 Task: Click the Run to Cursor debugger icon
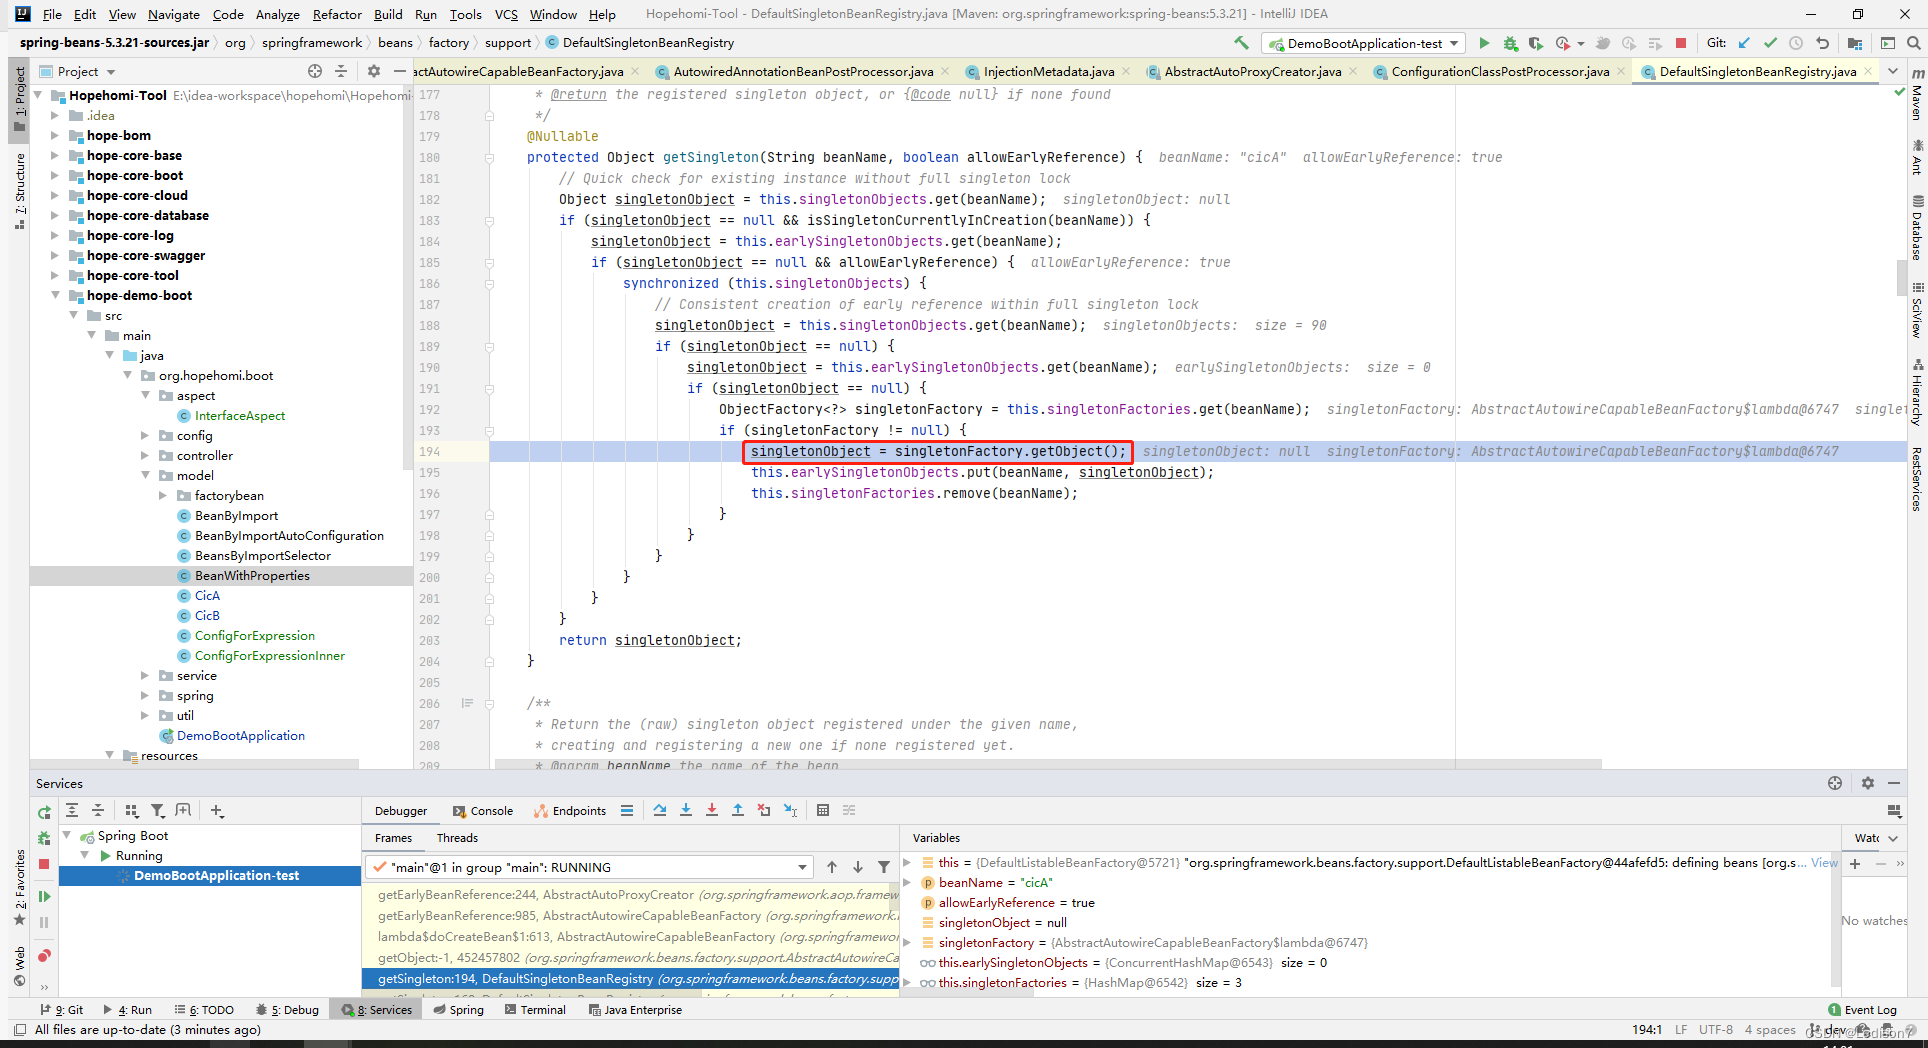tap(791, 810)
